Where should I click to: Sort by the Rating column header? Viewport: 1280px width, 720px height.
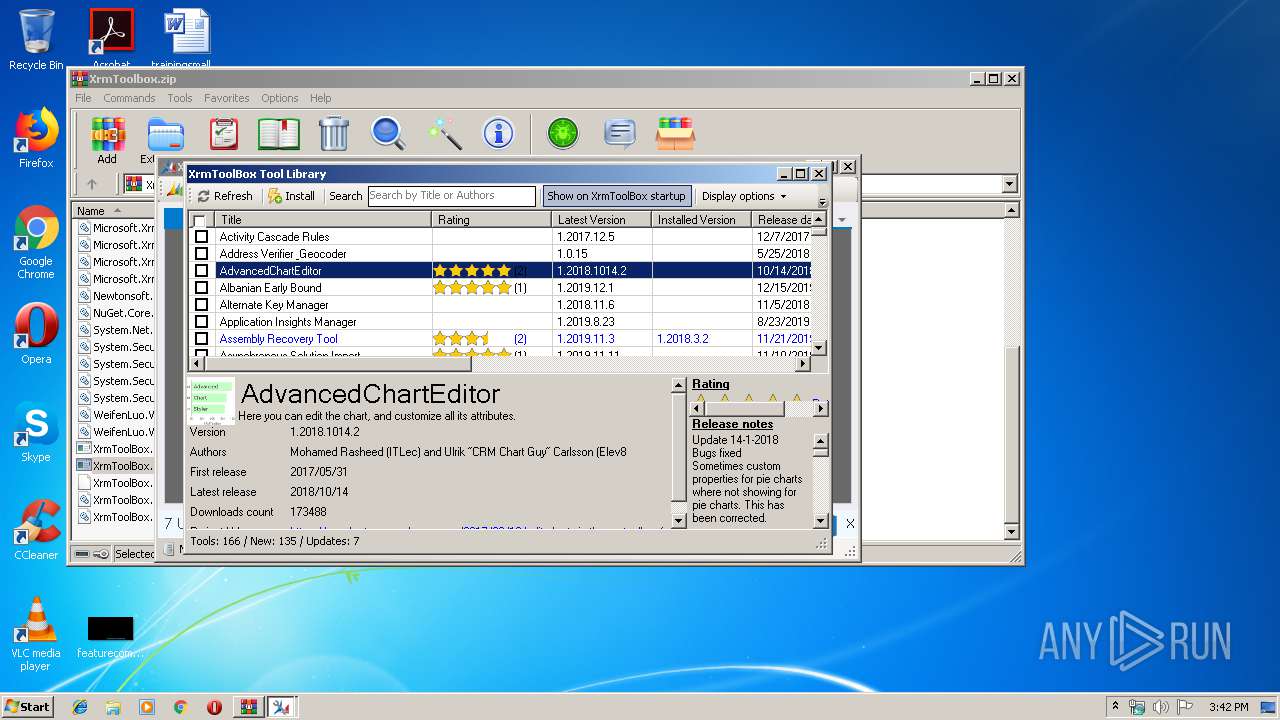491,220
